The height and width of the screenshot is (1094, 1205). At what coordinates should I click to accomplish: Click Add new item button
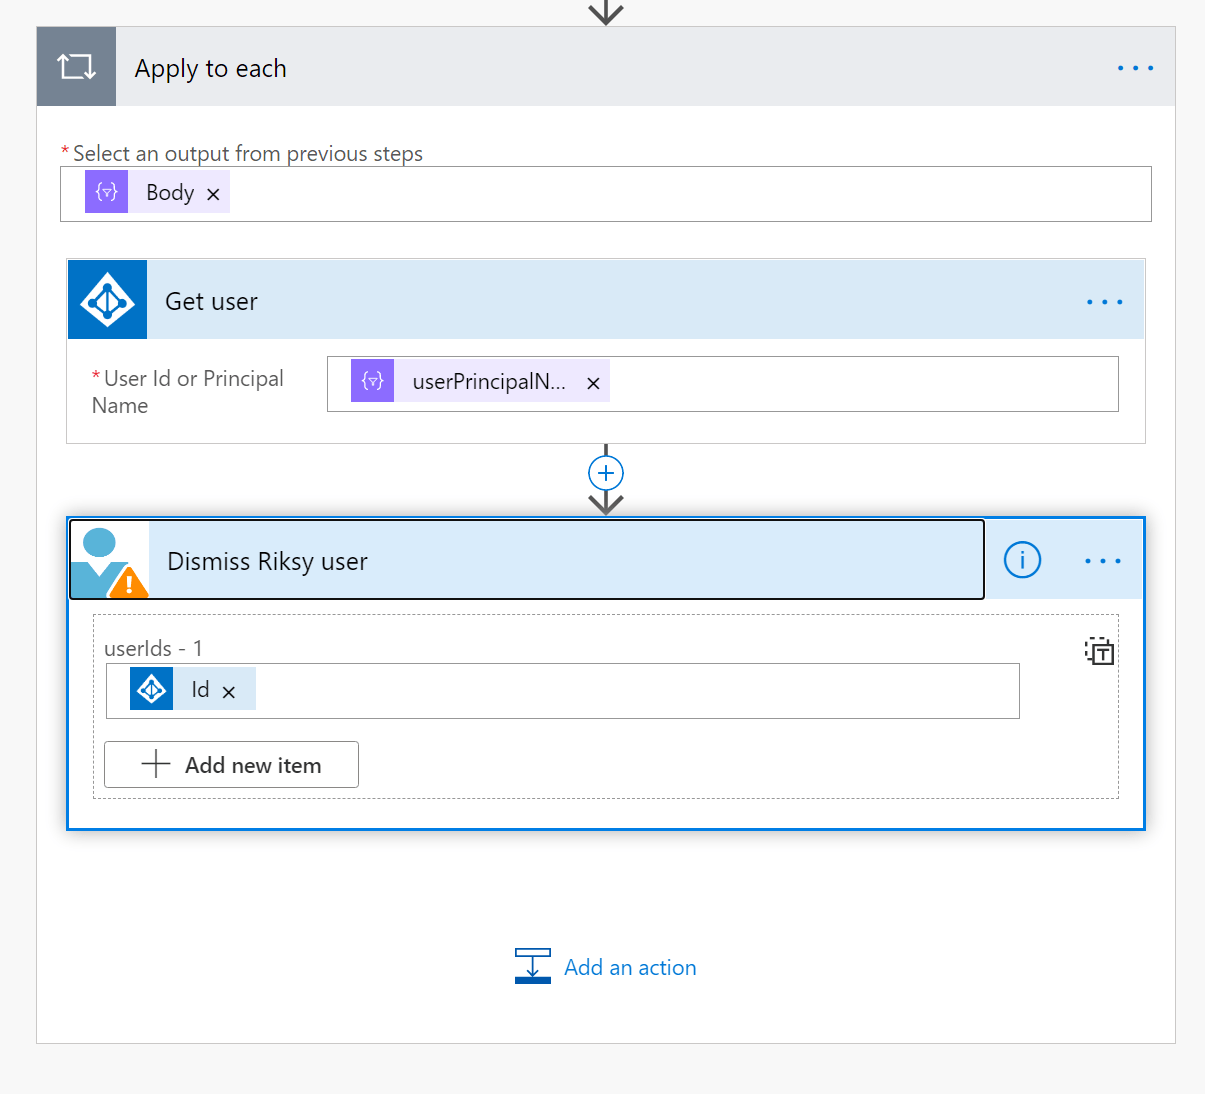point(231,765)
